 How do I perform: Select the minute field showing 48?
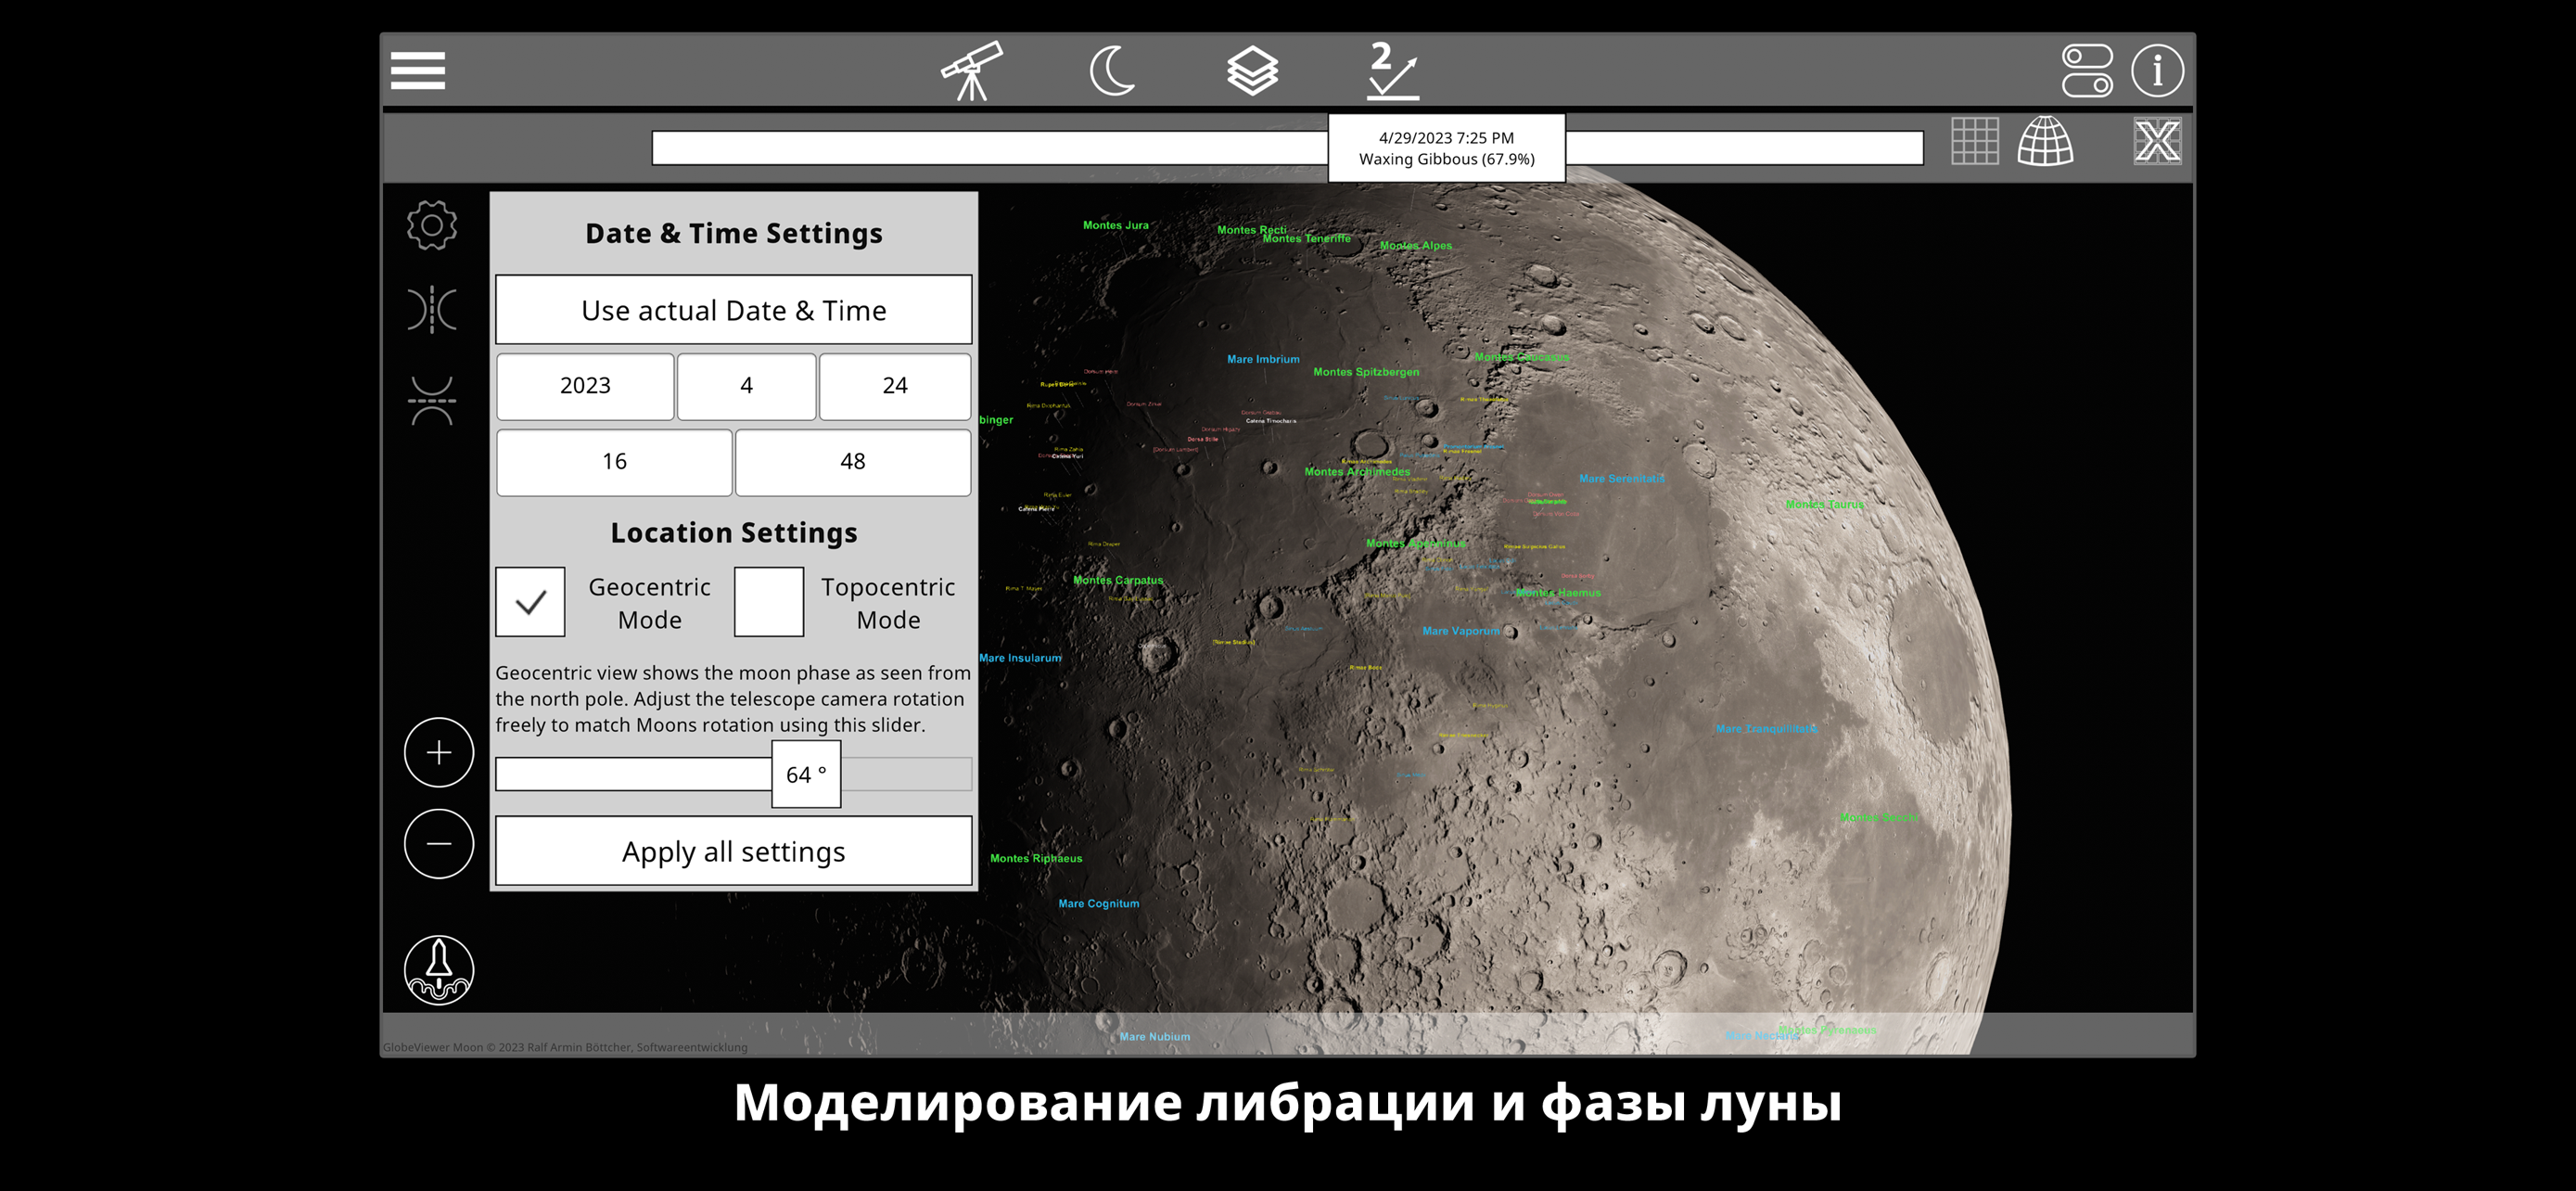coord(853,462)
